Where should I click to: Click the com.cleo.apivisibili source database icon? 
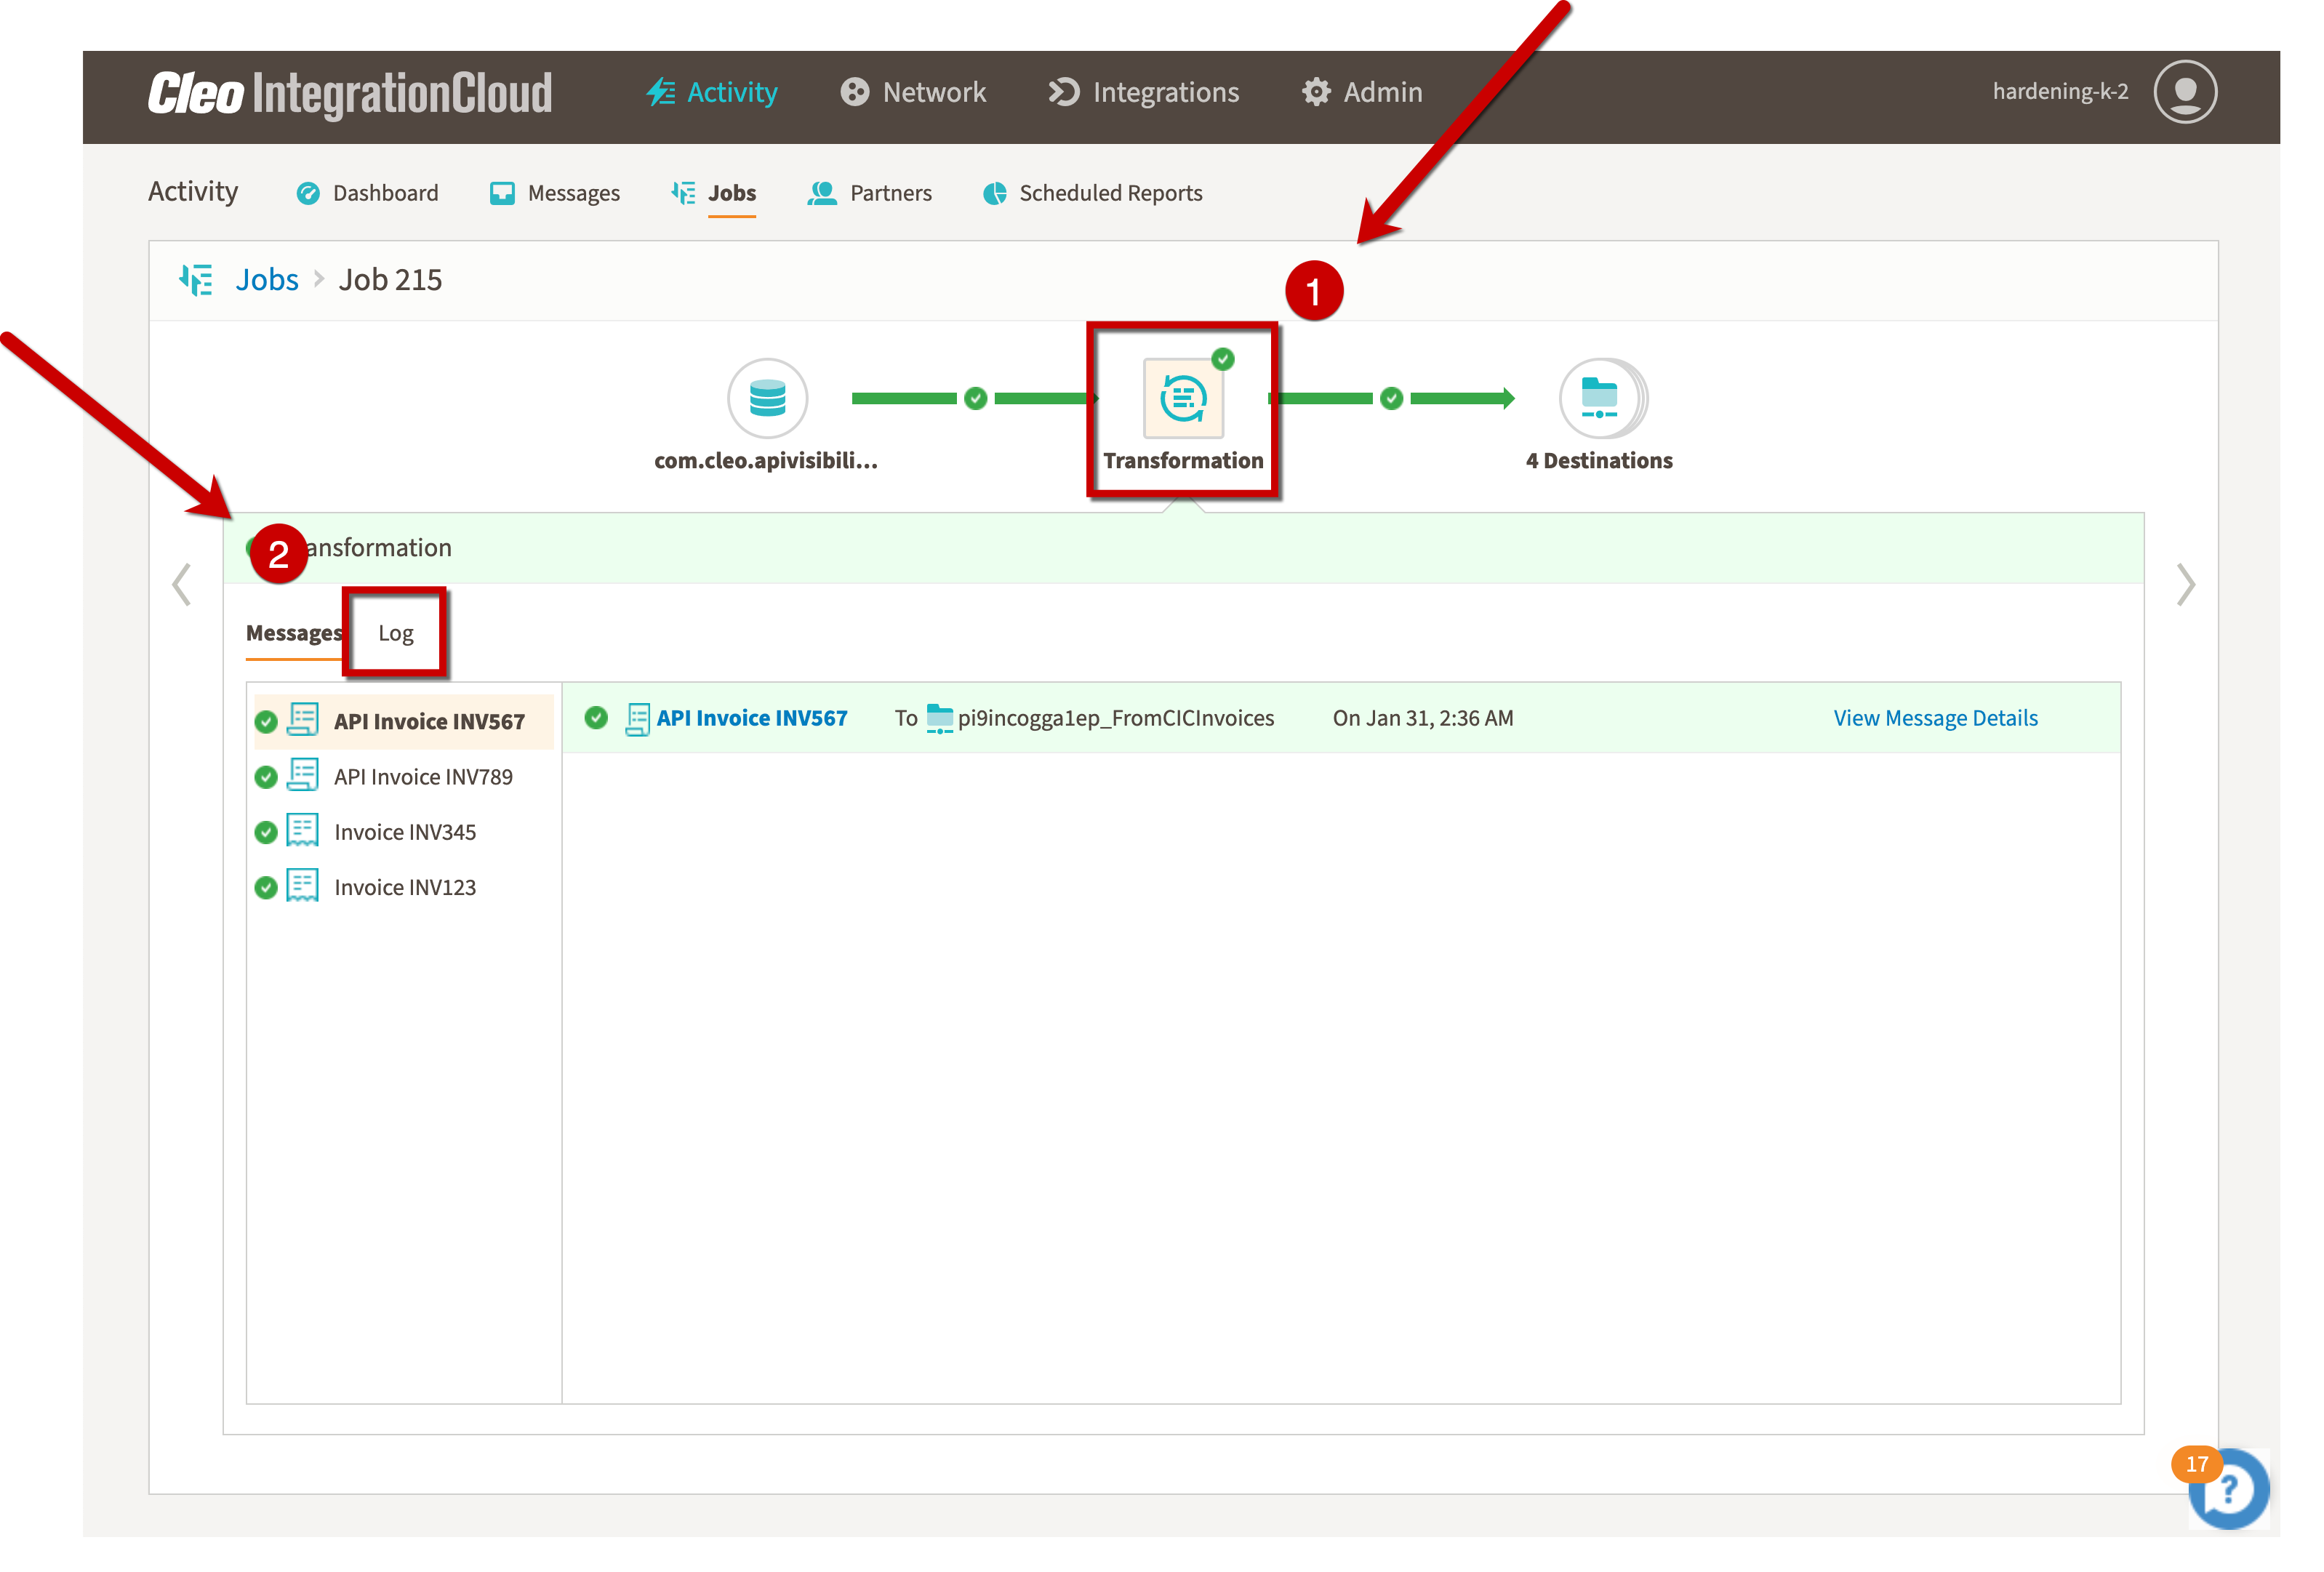pyautogui.click(x=767, y=398)
